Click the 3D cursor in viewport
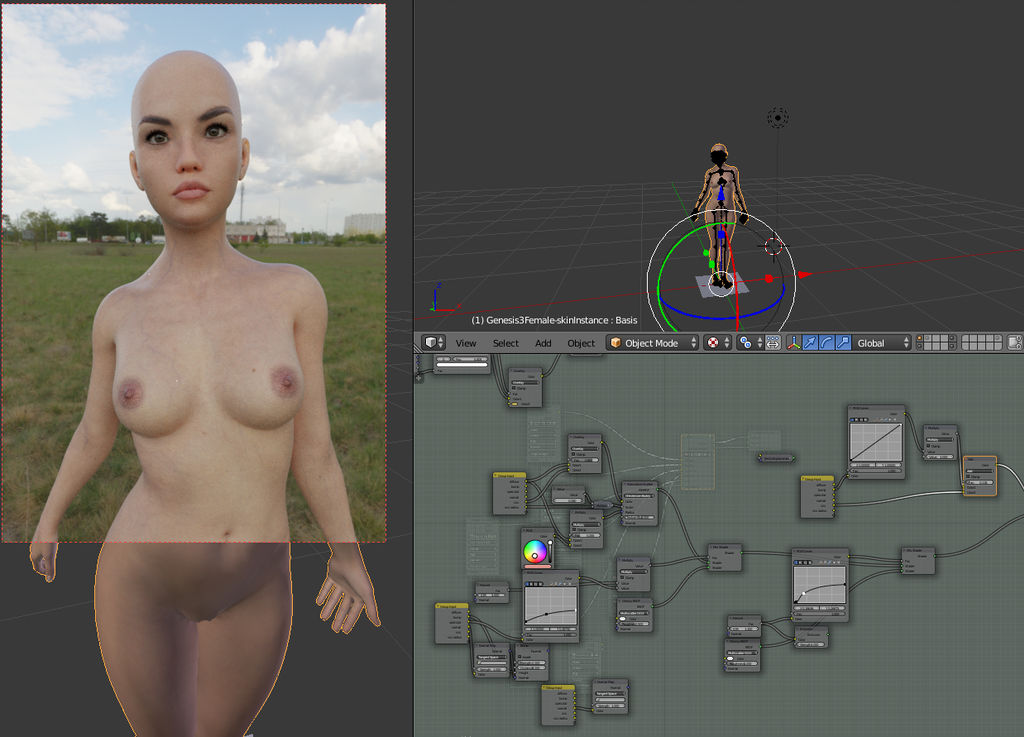1024x737 pixels. tap(774, 246)
